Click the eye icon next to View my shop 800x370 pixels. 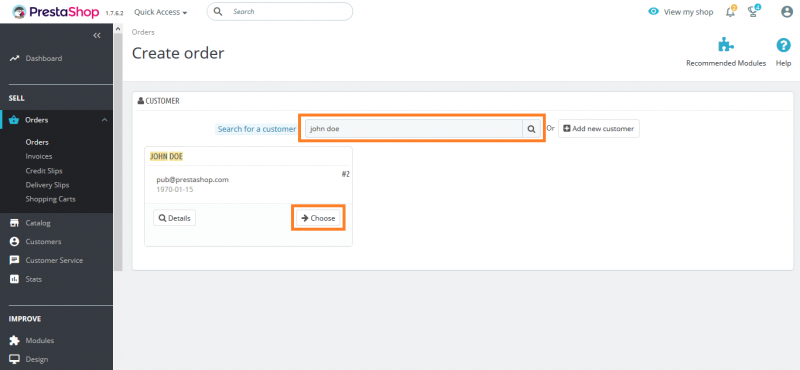click(x=653, y=11)
